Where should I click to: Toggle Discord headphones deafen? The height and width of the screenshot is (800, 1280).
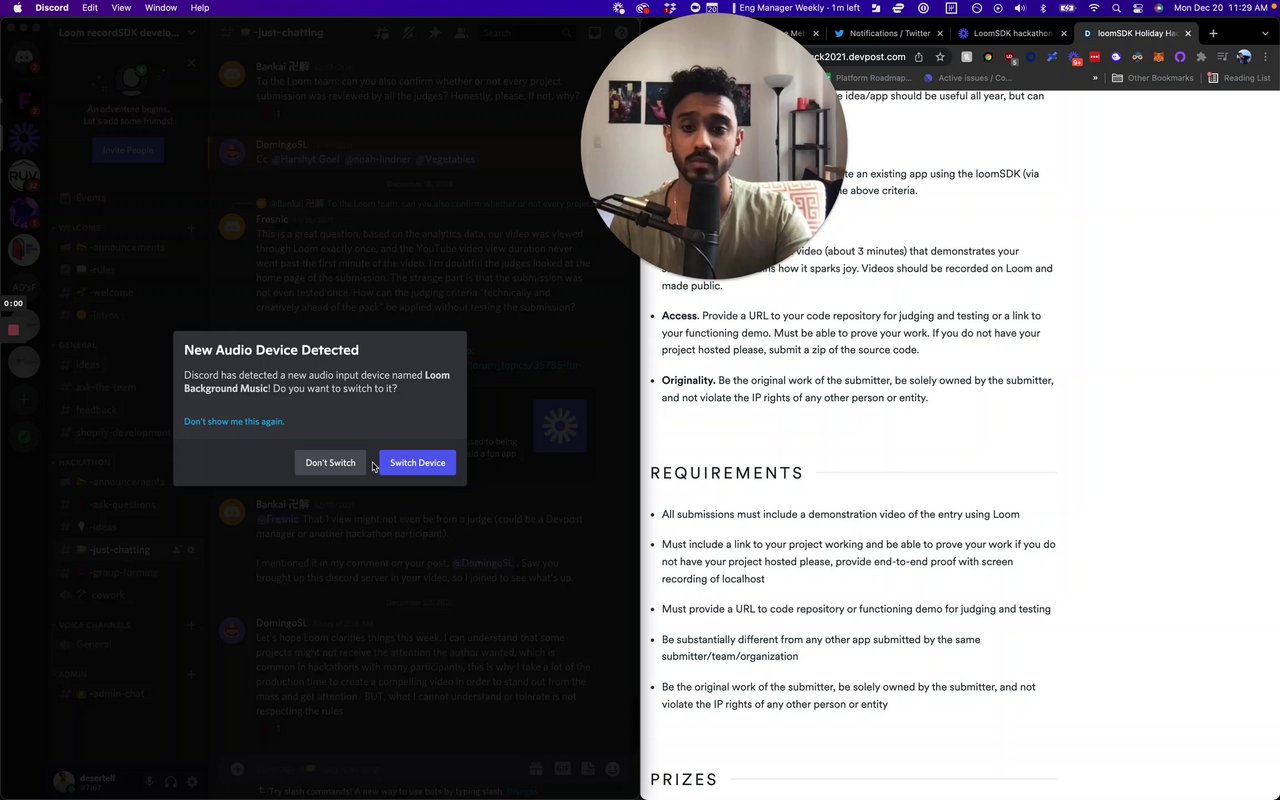point(171,782)
